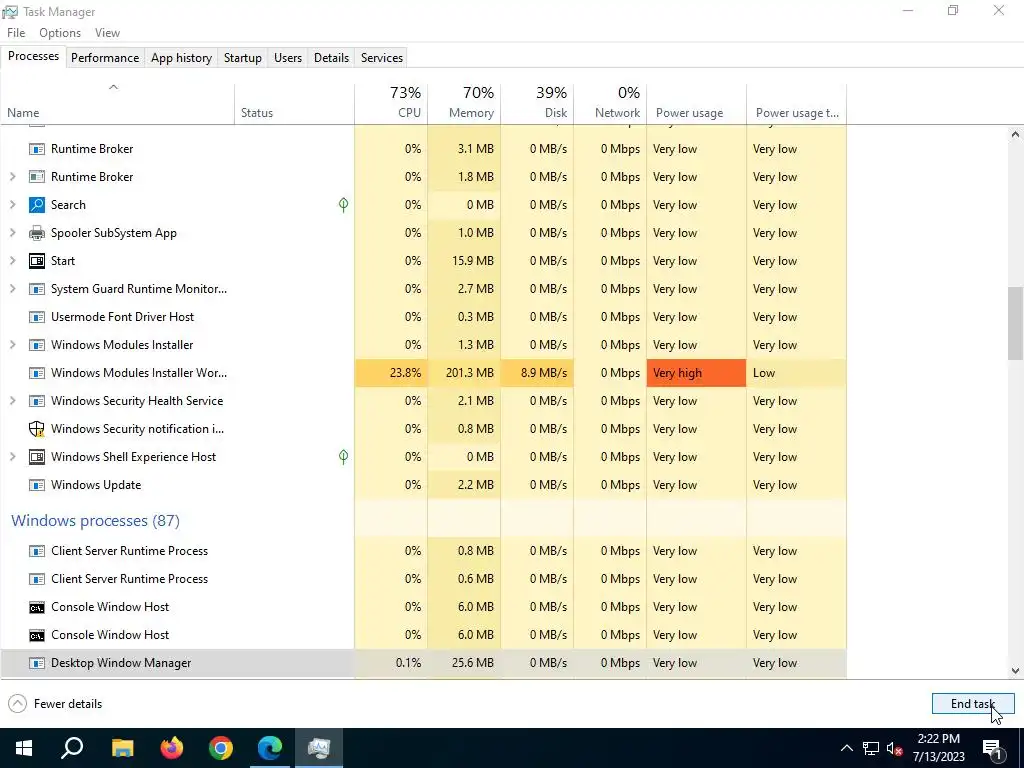Click the Windows Security Health Service icon
1024x768 pixels.
[x=37, y=401]
